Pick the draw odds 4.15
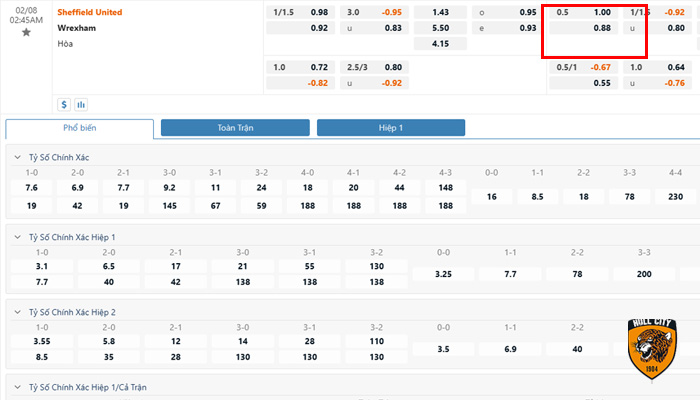Viewport: 700px width, 400px height. [x=440, y=44]
